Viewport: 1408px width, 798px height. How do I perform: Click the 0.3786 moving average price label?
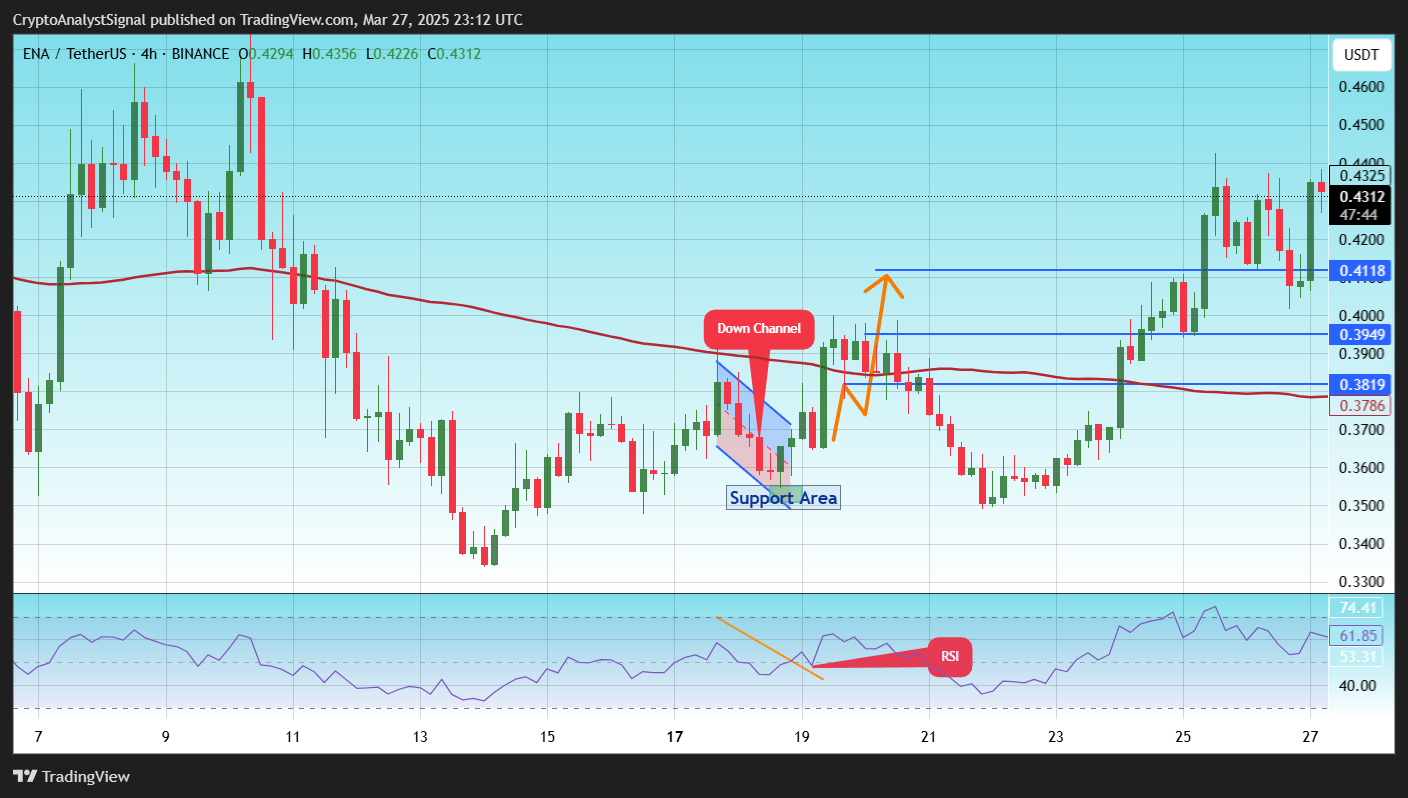(1361, 405)
